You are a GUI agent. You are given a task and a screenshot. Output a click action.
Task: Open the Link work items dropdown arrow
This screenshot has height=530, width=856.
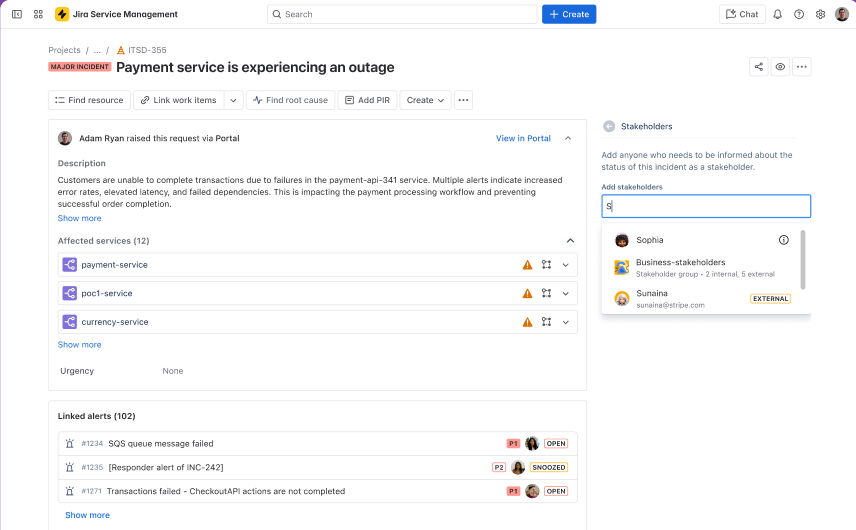tap(233, 100)
